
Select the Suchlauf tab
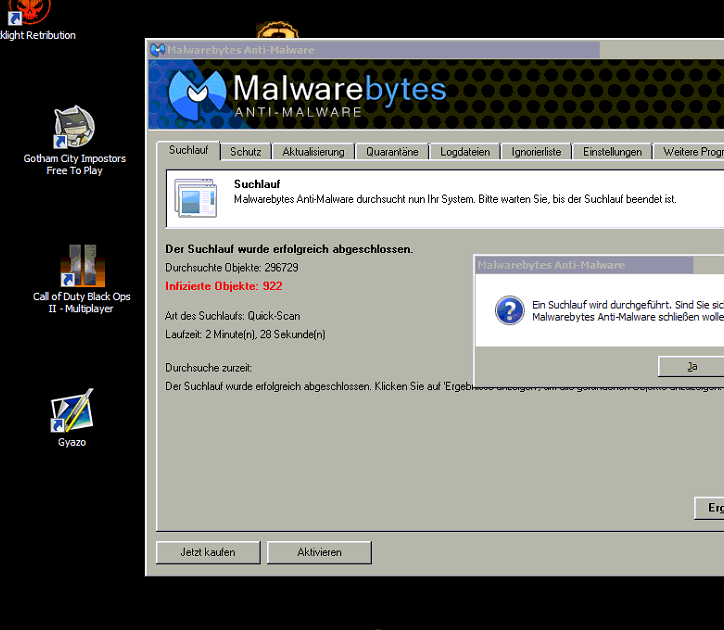click(x=188, y=150)
